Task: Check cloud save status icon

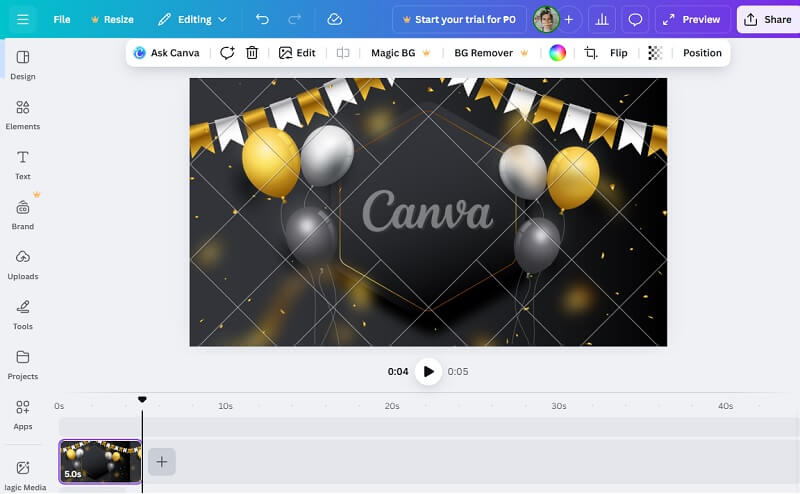Action: [x=334, y=19]
